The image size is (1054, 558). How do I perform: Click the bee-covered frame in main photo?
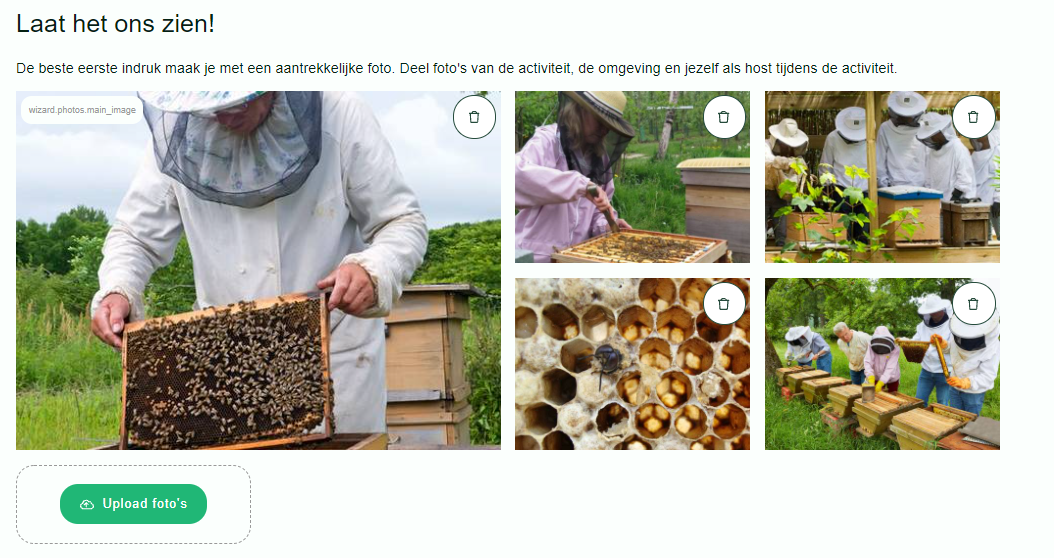226,372
